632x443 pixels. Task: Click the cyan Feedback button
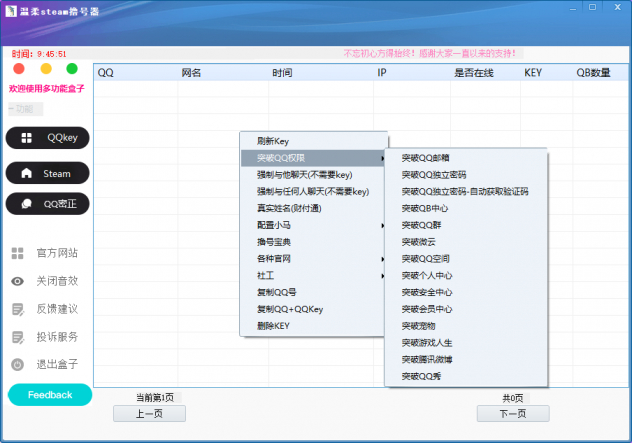tap(50, 395)
